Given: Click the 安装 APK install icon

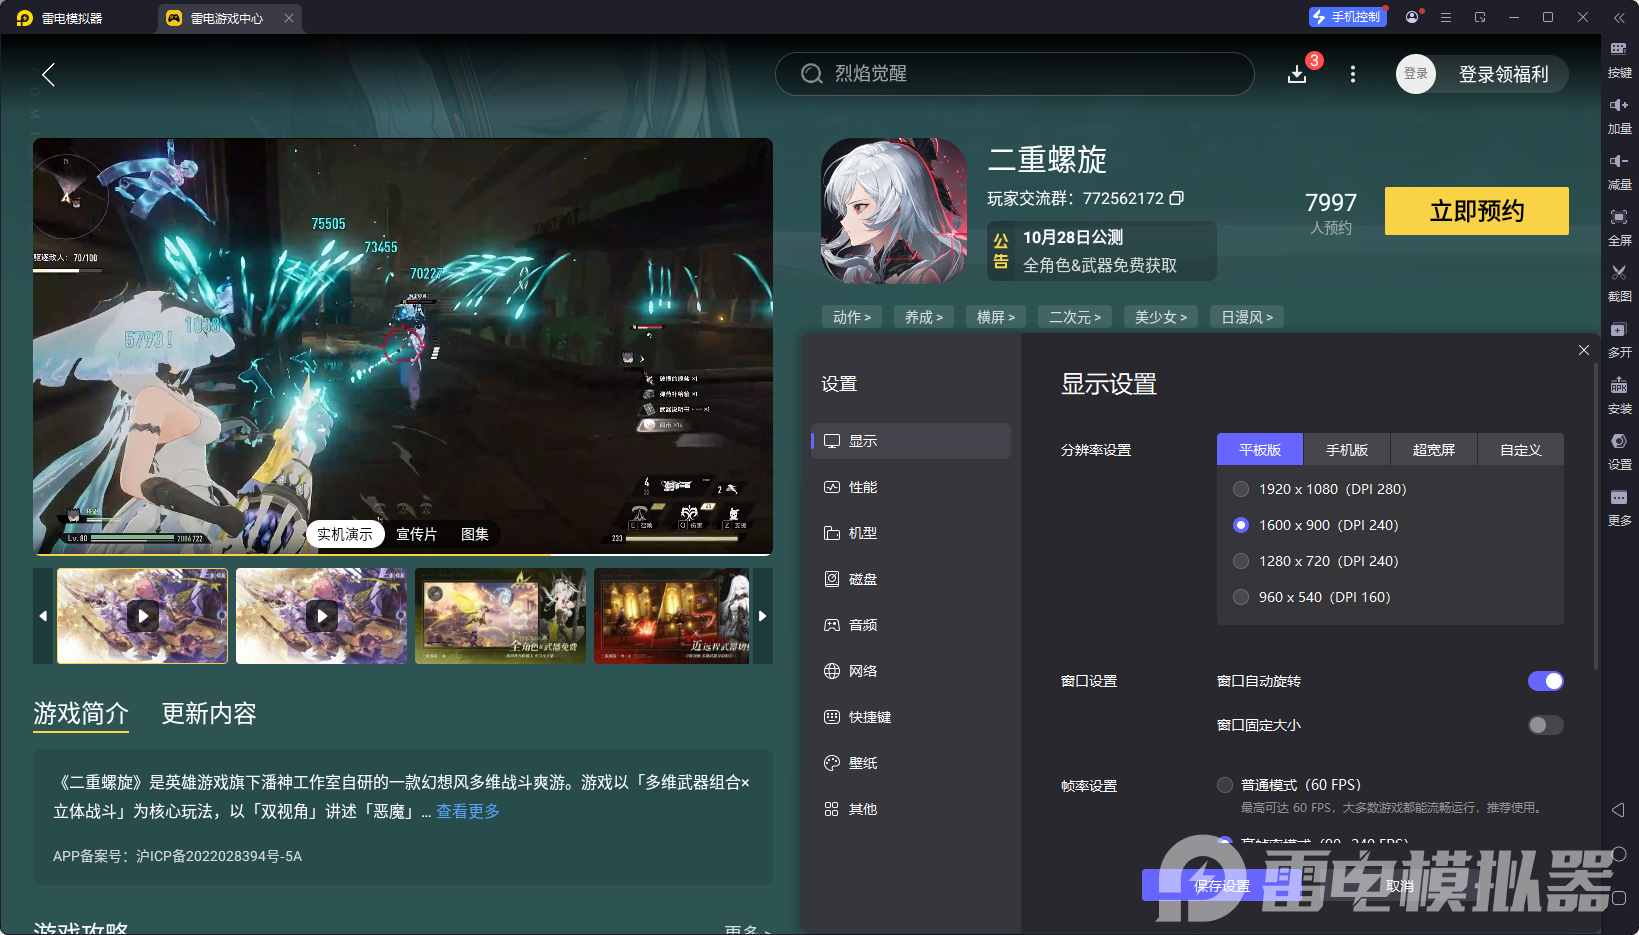Looking at the screenshot, I should 1620,396.
